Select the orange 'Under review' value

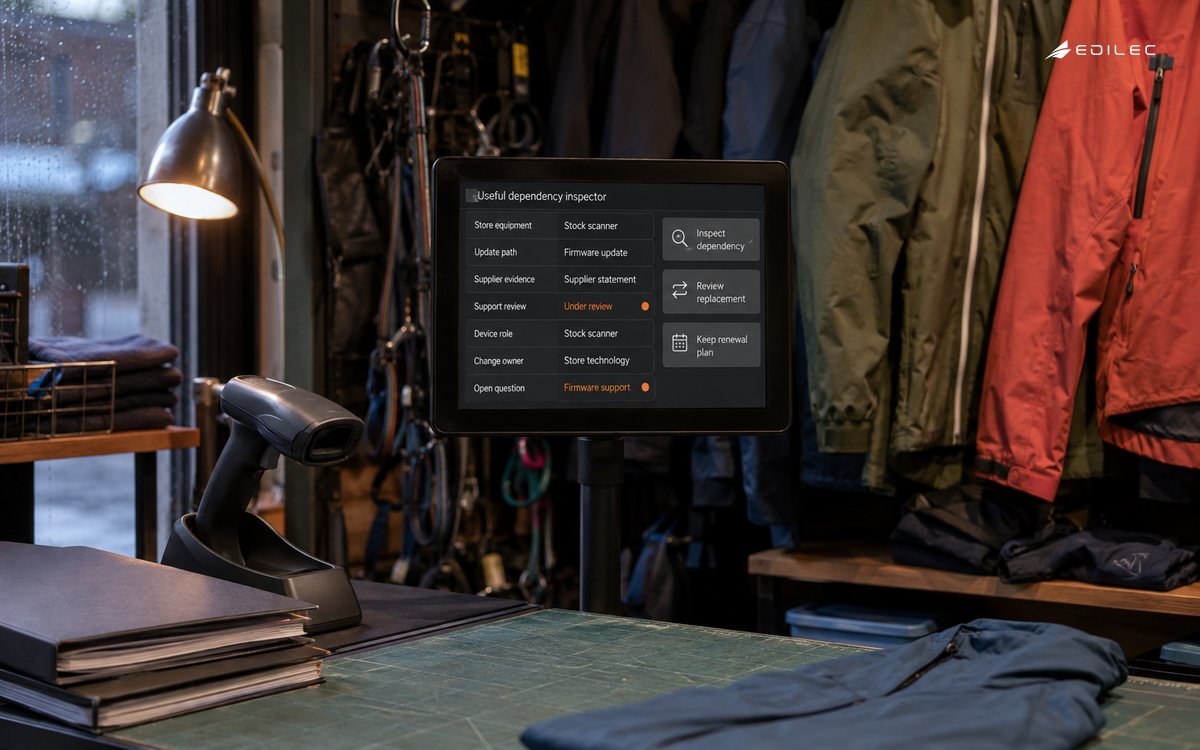tap(588, 306)
